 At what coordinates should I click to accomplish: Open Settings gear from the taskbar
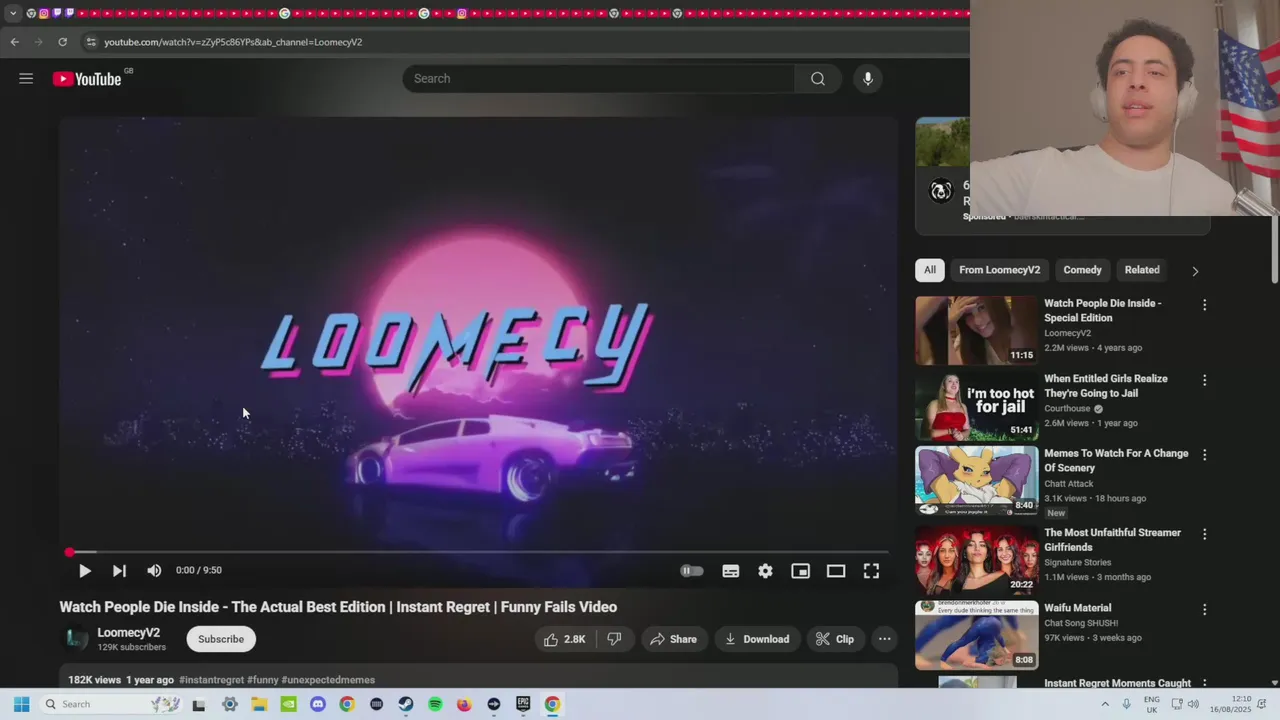coord(229,704)
